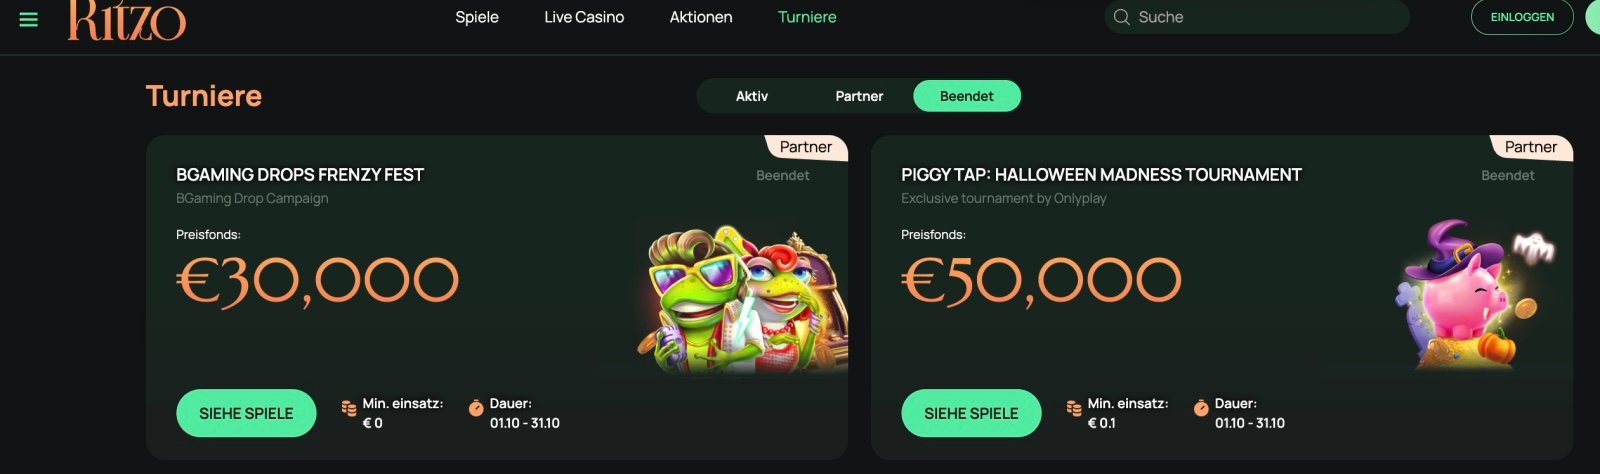Click coins icon in Piggy Tap card
Viewport: 1600px width, 474px height.
1074,408
